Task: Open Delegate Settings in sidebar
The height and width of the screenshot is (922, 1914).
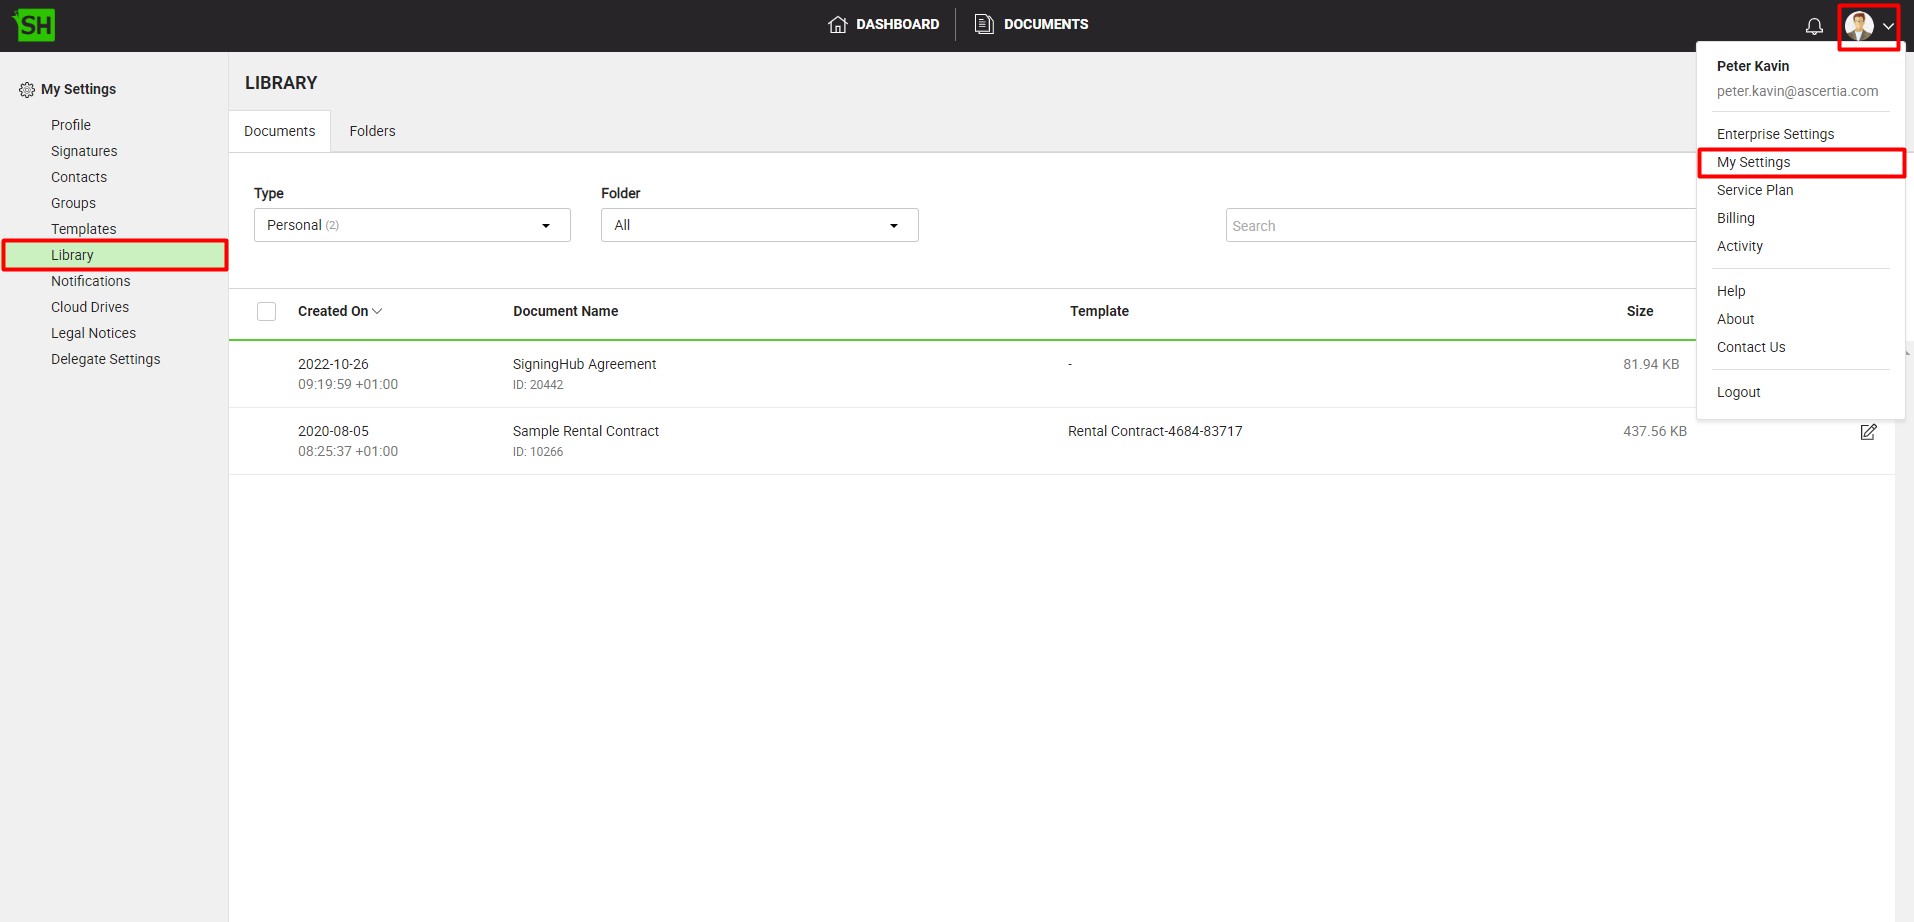Action: click(105, 359)
